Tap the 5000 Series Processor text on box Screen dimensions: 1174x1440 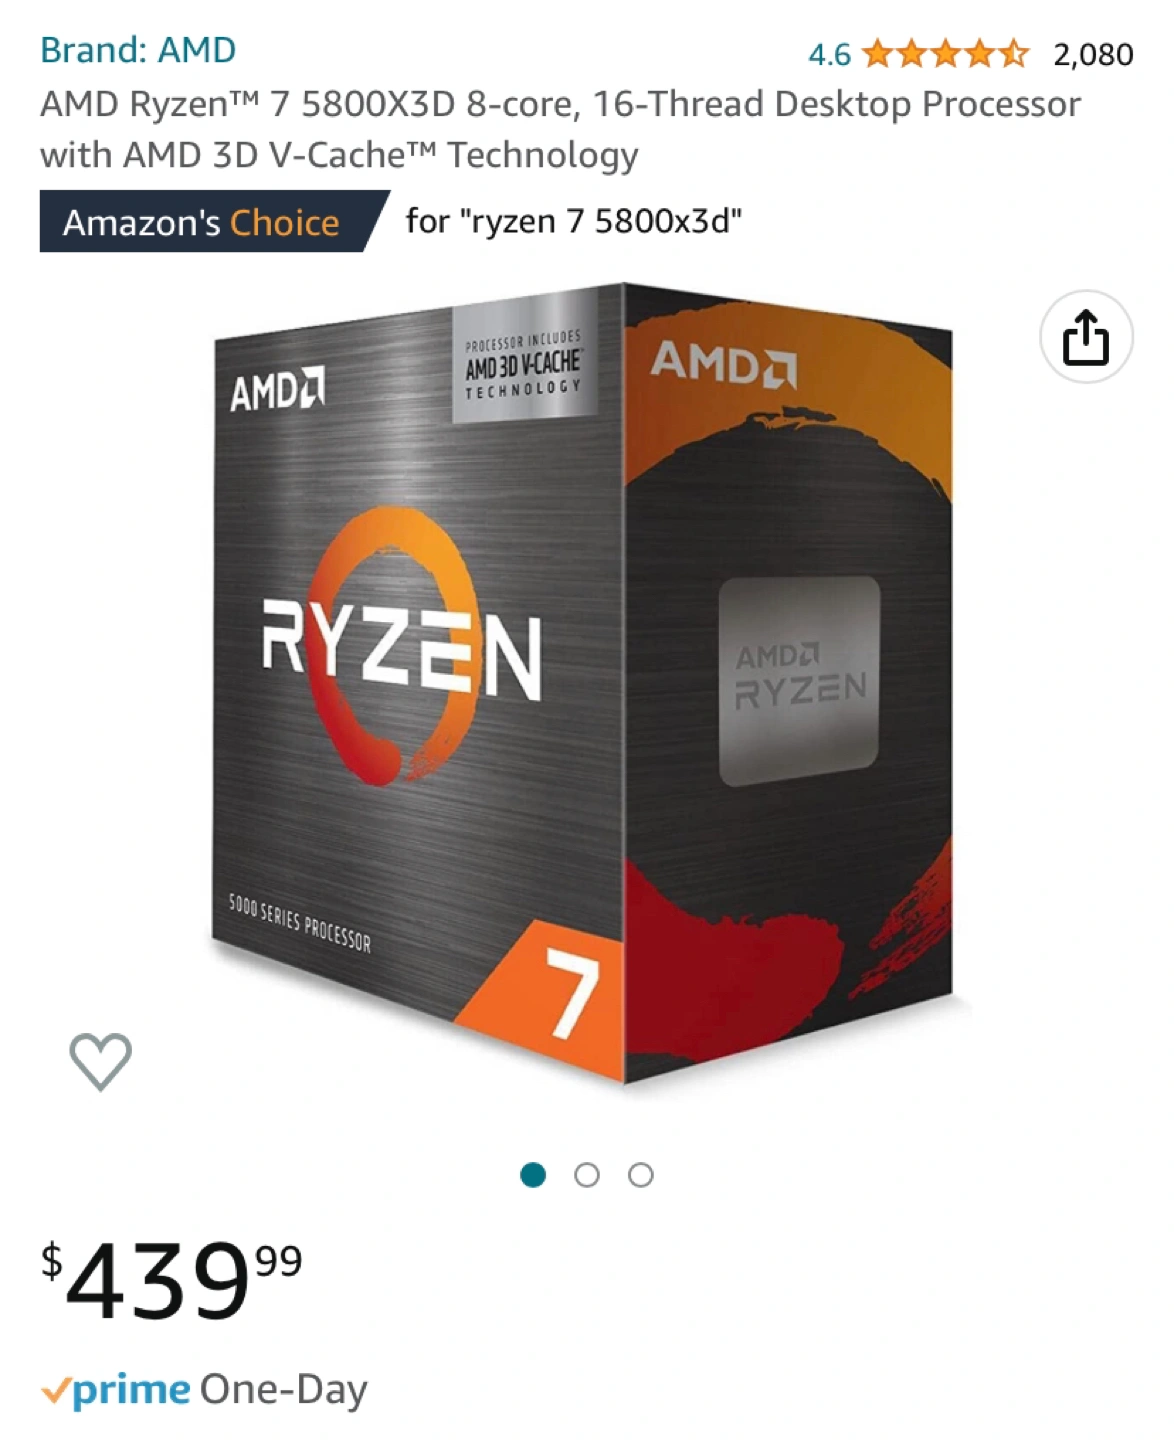tap(299, 923)
